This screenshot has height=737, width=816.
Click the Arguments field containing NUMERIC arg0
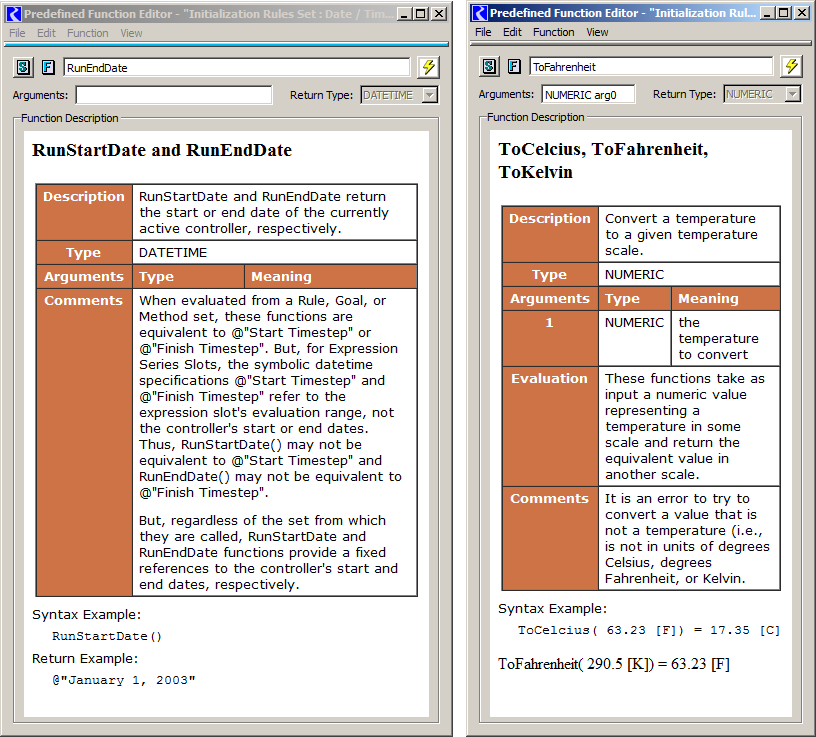[x=588, y=95]
